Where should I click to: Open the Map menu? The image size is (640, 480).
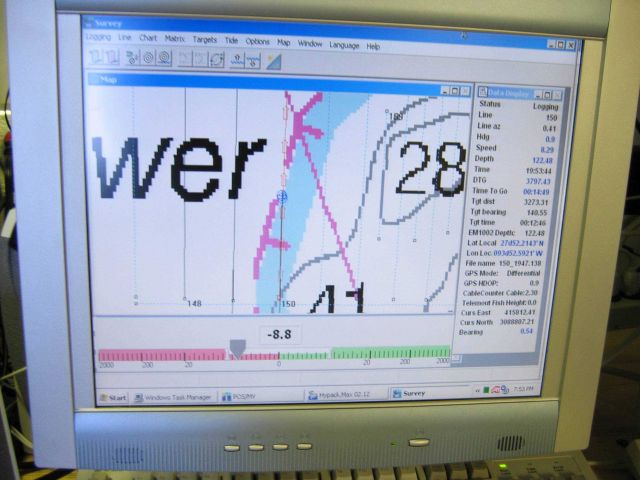(284, 42)
